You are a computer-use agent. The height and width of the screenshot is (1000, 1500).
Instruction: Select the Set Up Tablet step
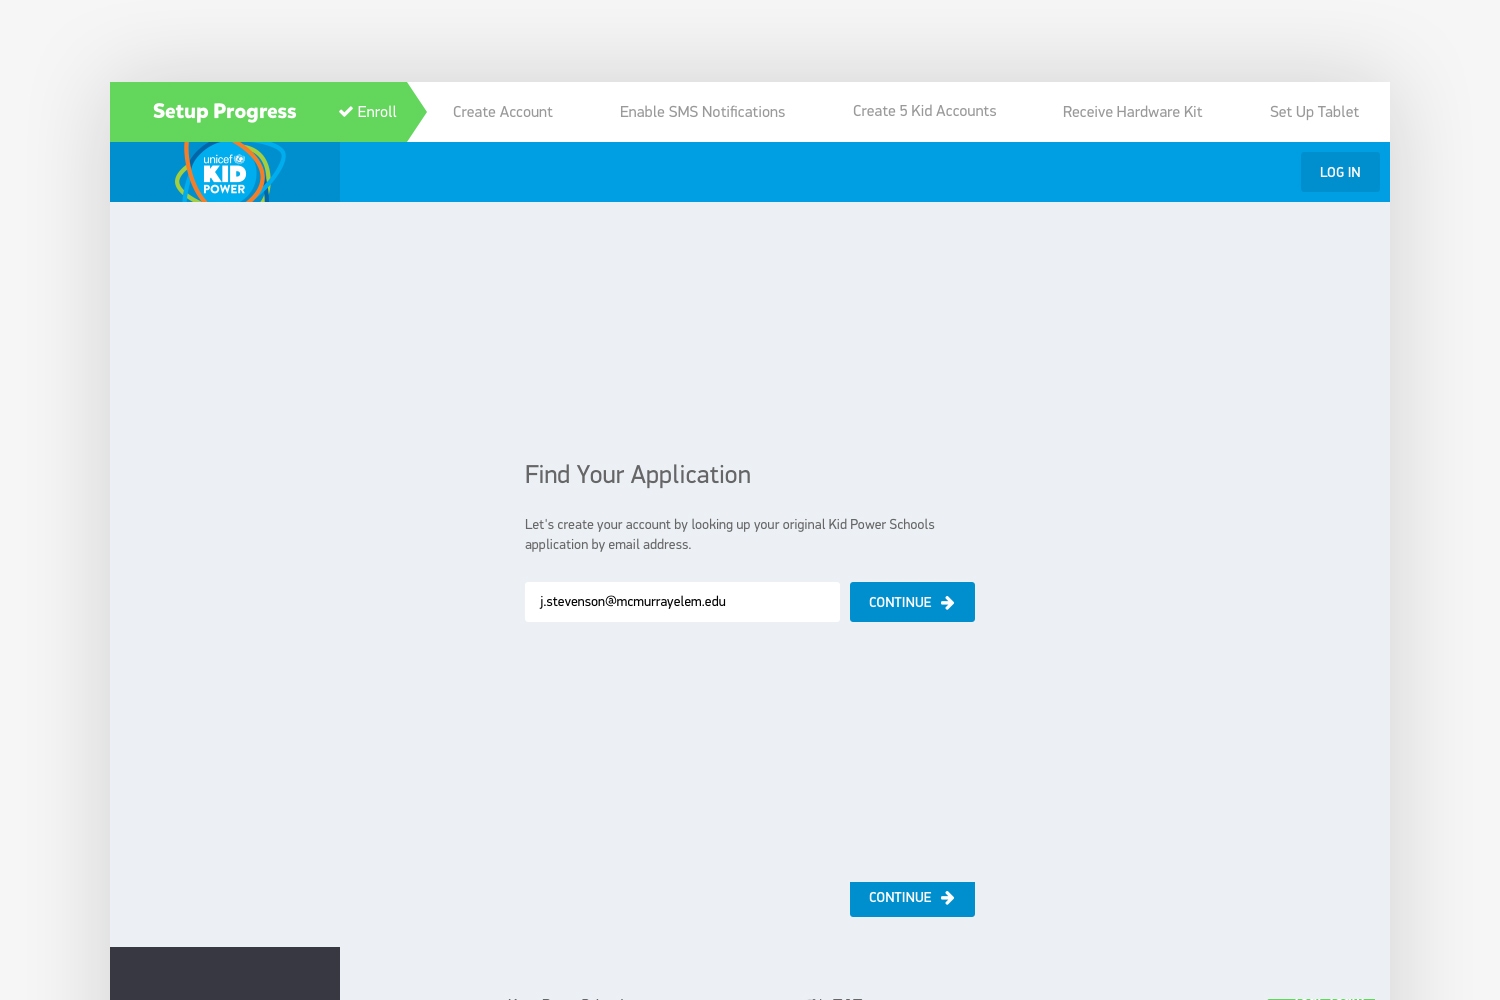click(1314, 112)
